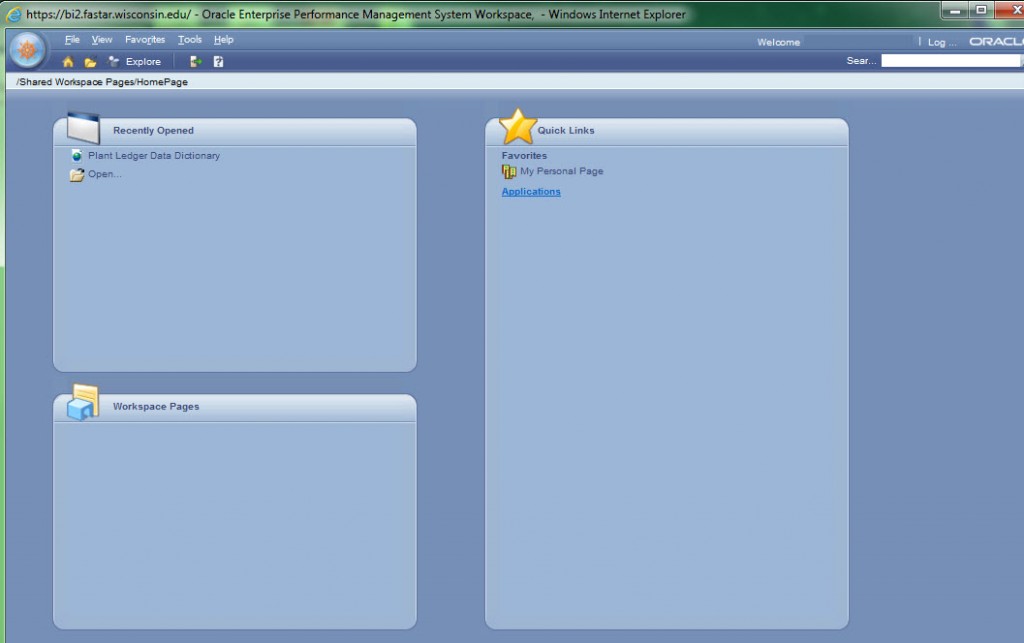The width and height of the screenshot is (1024, 643).
Task: Open the Tools menu
Action: 189,40
